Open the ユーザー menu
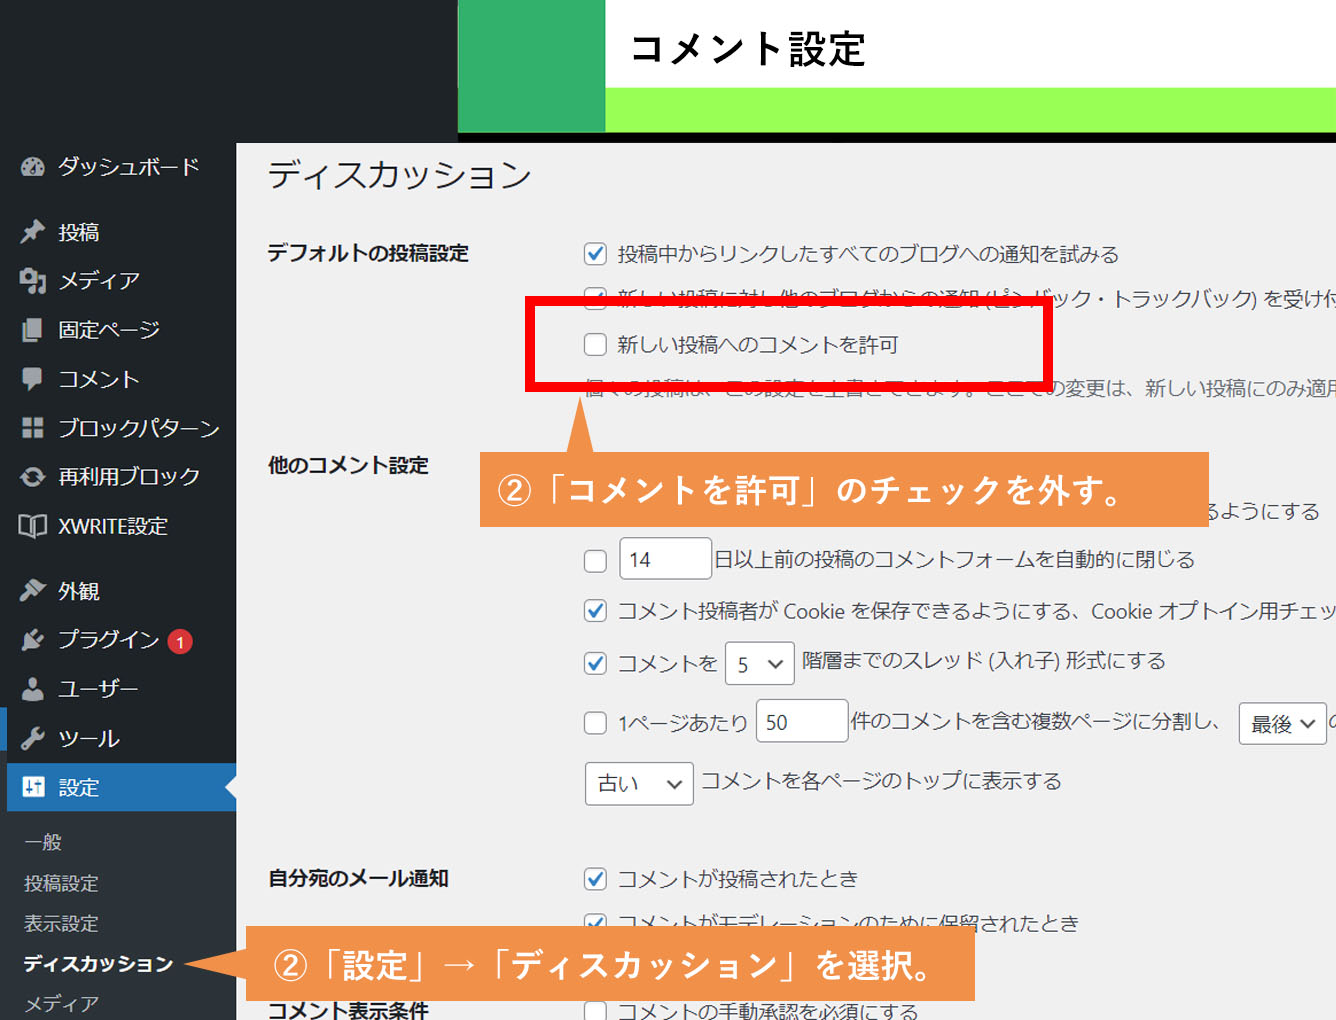The height and width of the screenshot is (1020, 1336). pyautogui.click(x=98, y=689)
